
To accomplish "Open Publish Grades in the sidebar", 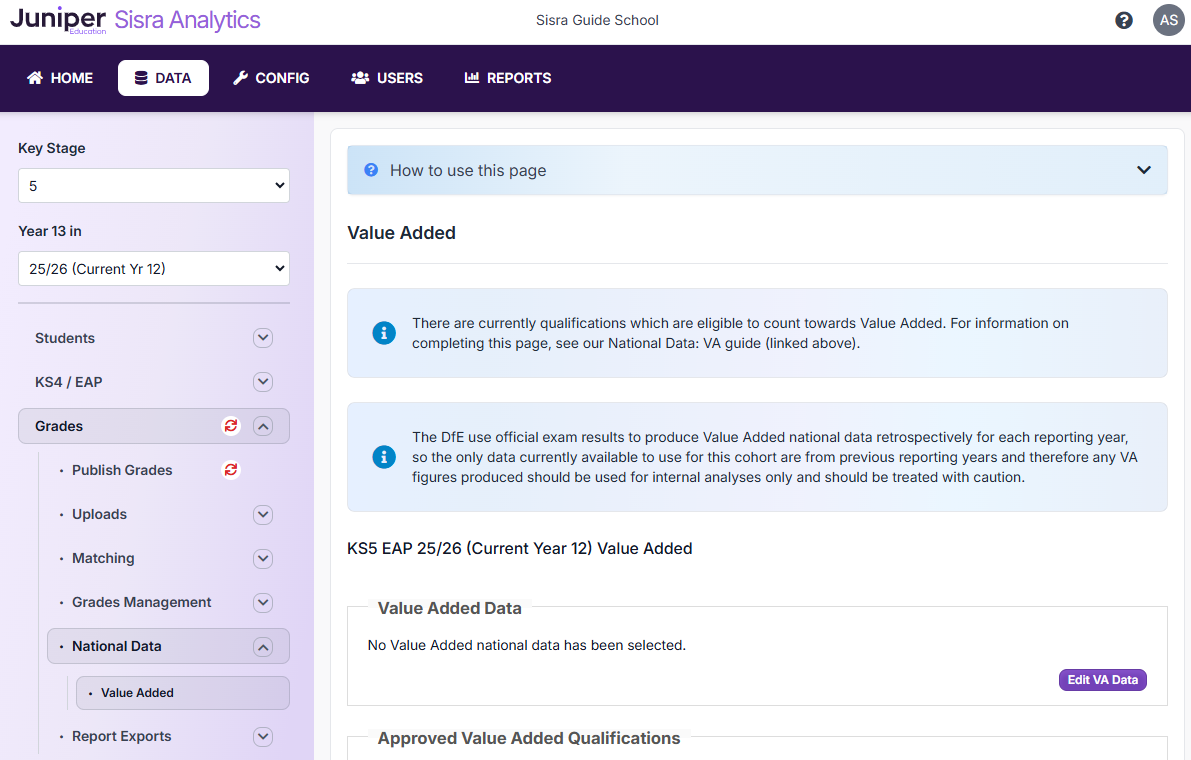I will click(122, 470).
